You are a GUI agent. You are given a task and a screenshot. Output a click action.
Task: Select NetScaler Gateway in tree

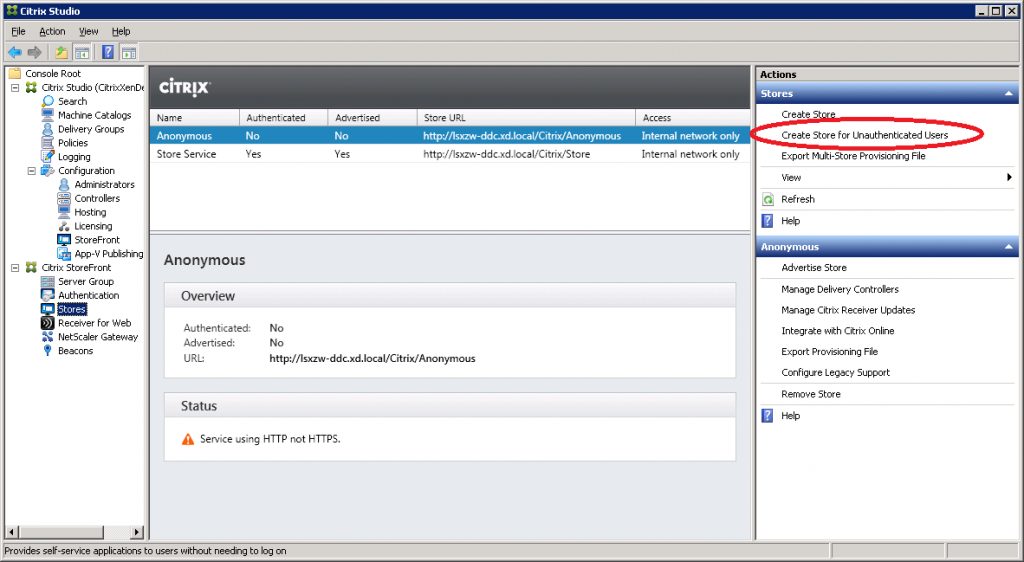click(x=98, y=337)
